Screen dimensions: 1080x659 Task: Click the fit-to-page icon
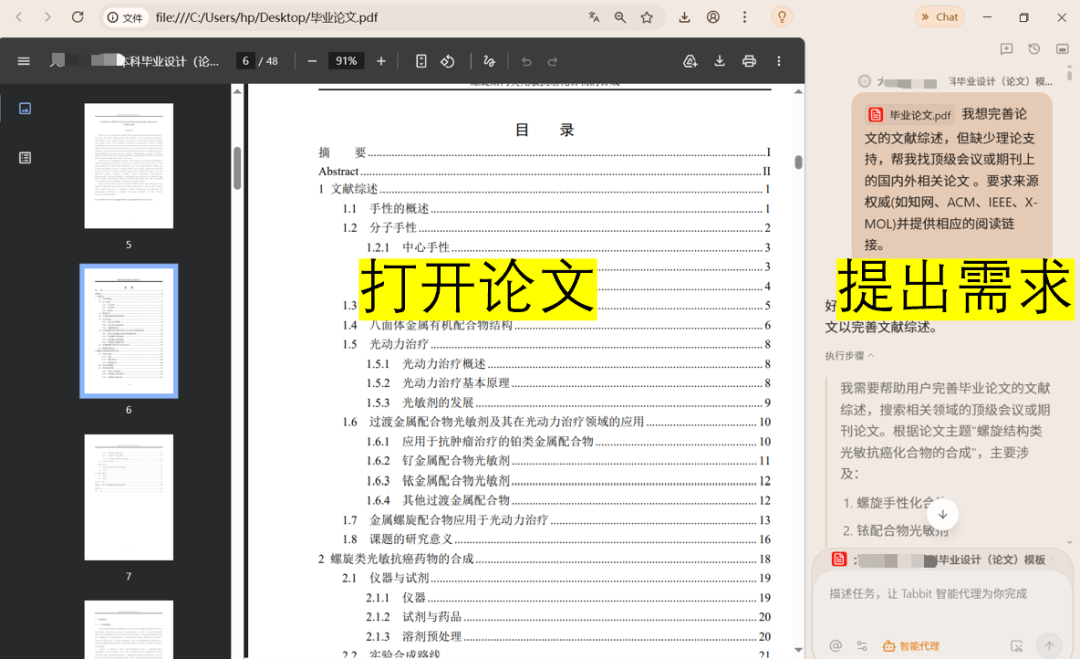(421, 61)
